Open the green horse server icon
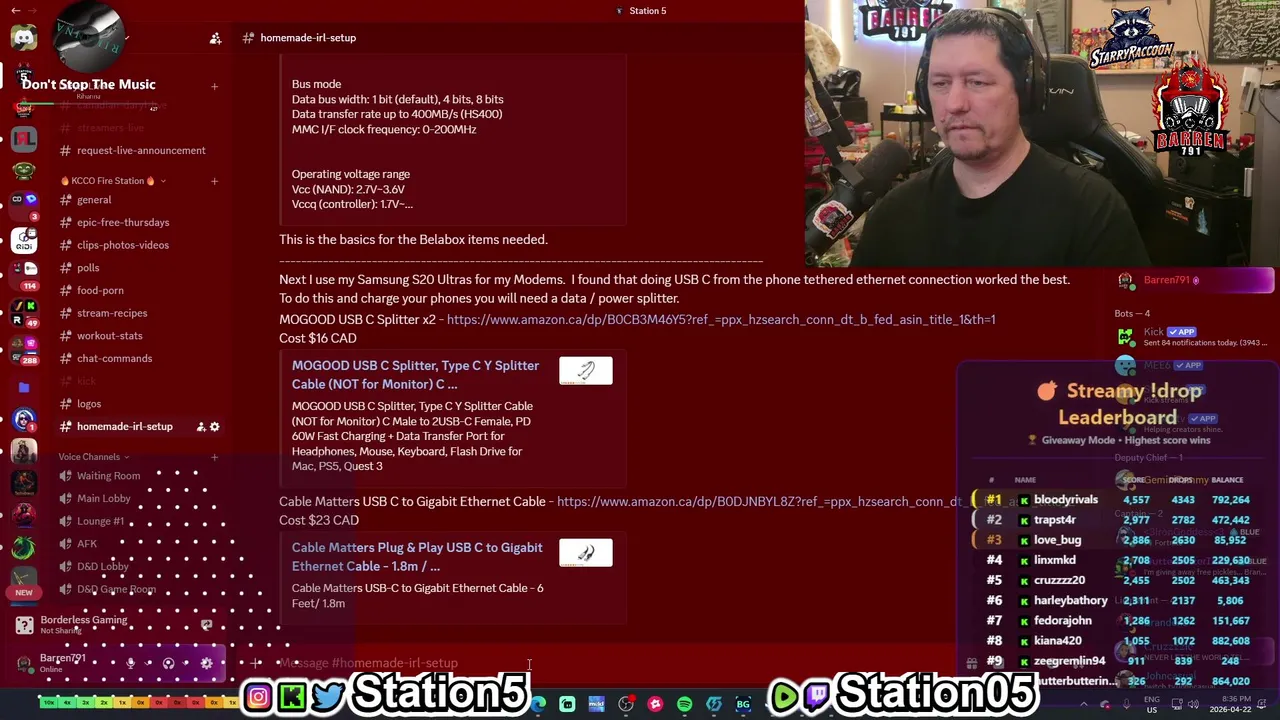The width and height of the screenshot is (1280, 720). [24, 548]
